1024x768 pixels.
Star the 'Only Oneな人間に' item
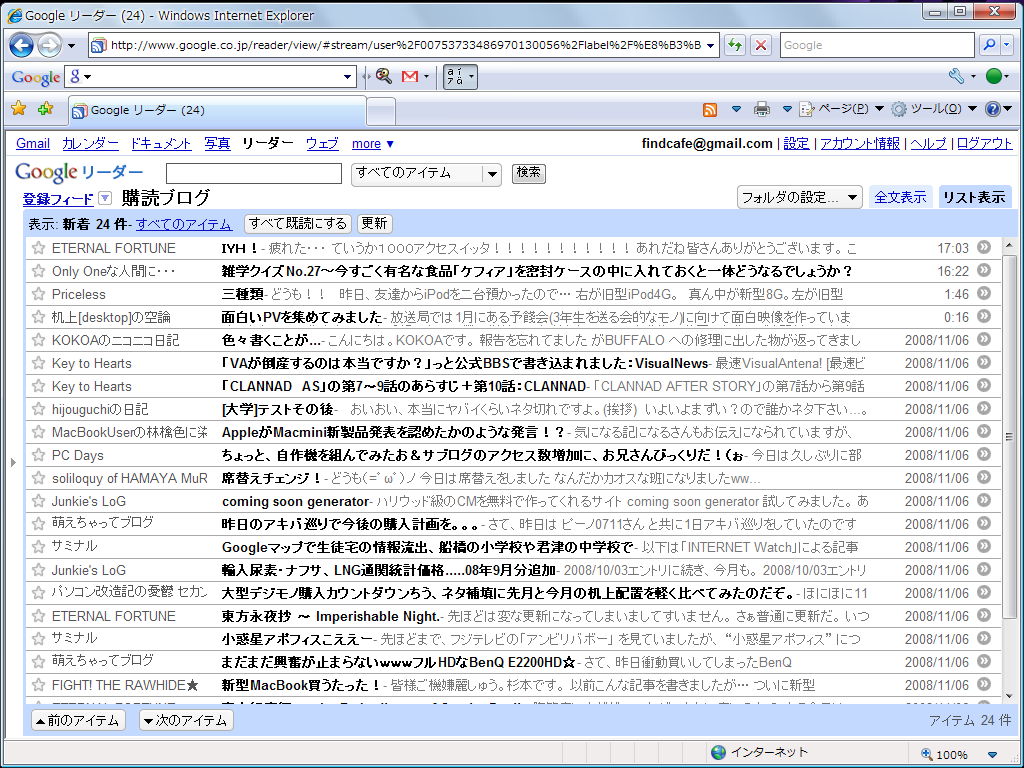coord(39,271)
